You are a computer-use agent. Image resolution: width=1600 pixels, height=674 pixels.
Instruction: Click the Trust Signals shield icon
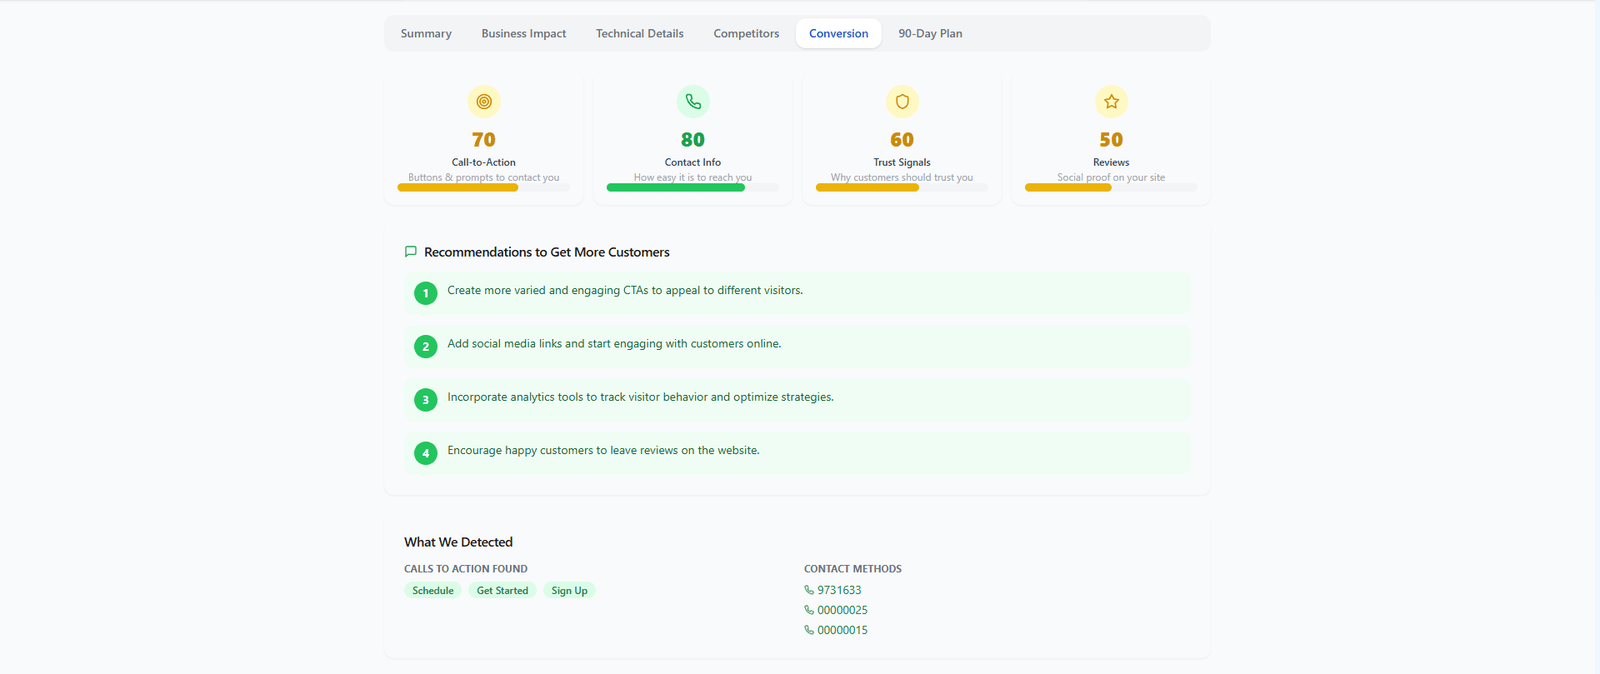902,101
